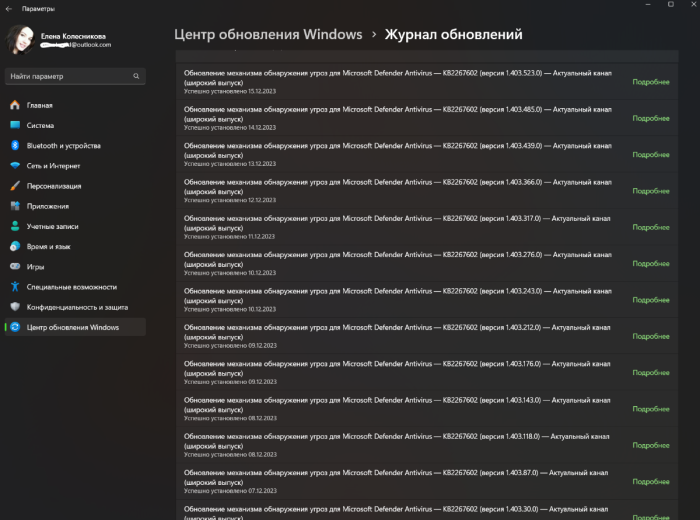Maximize the Параметры window
This screenshot has height=520, width=700.
click(x=671, y=4)
